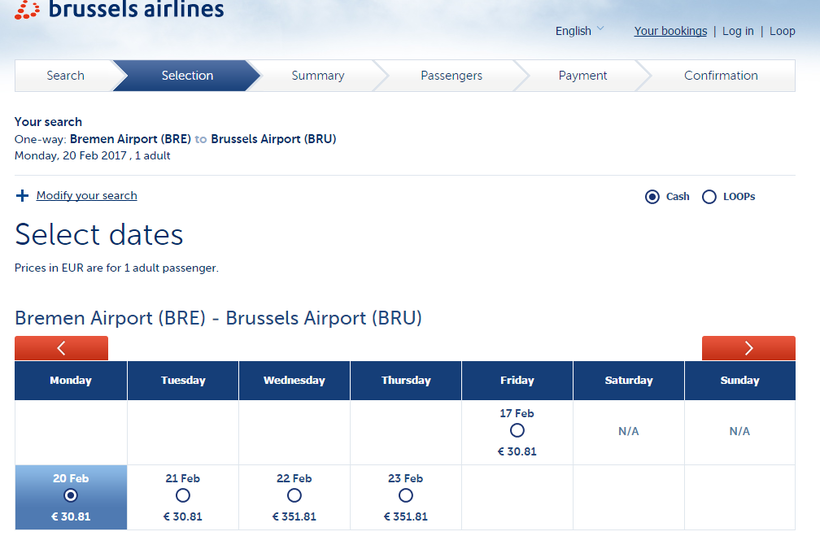Click the Loop link in header
820x536 pixels.
click(x=782, y=31)
